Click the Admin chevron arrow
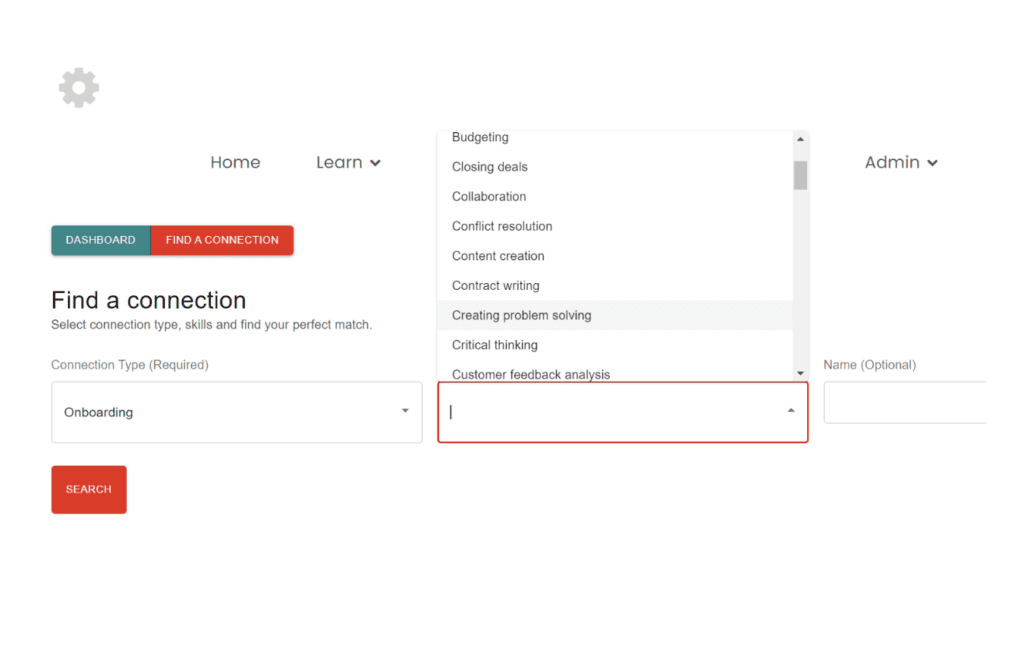 pos(933,163)
